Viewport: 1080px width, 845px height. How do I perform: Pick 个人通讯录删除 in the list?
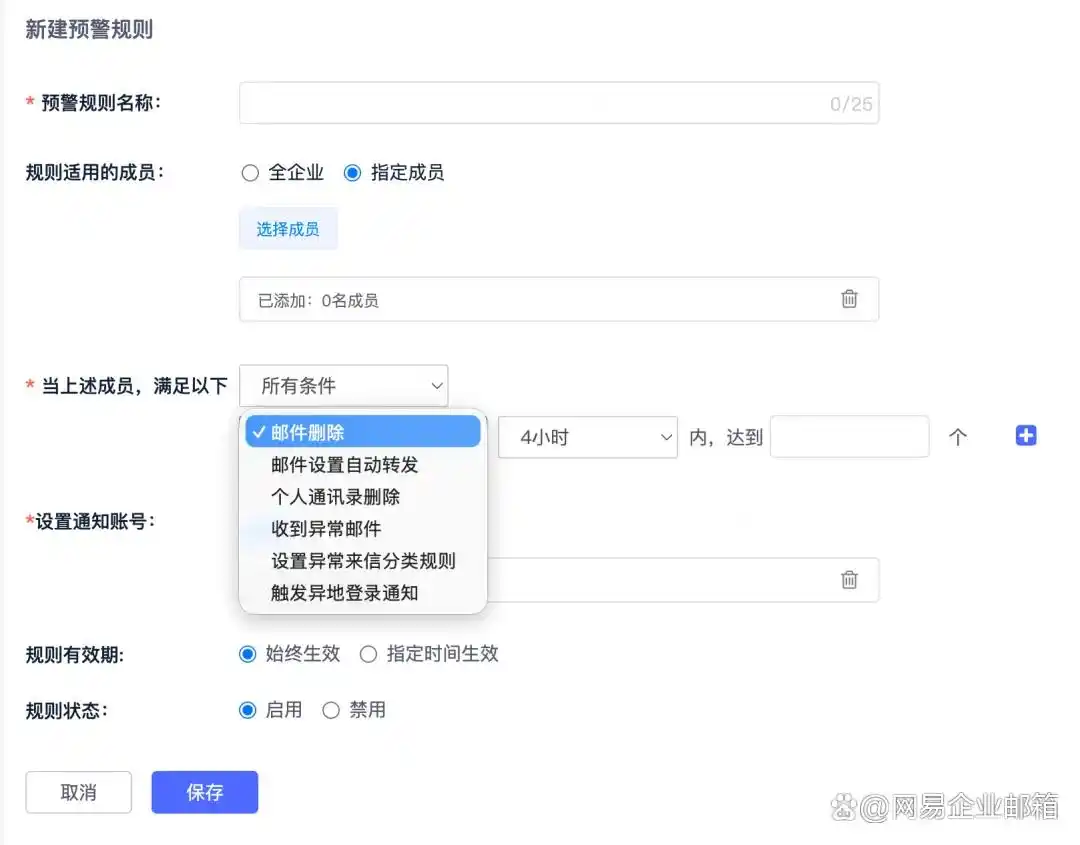[335, 496]
